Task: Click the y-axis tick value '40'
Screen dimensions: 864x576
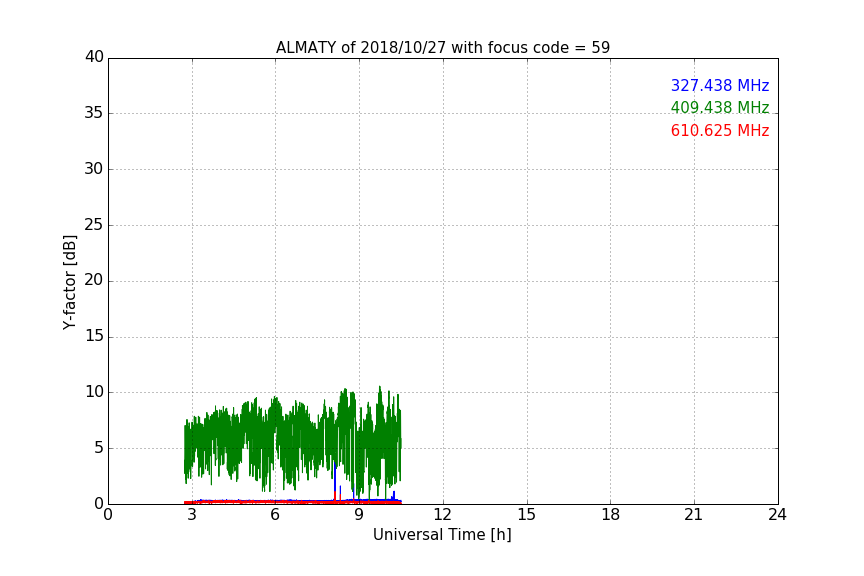Action: point(94,57)
